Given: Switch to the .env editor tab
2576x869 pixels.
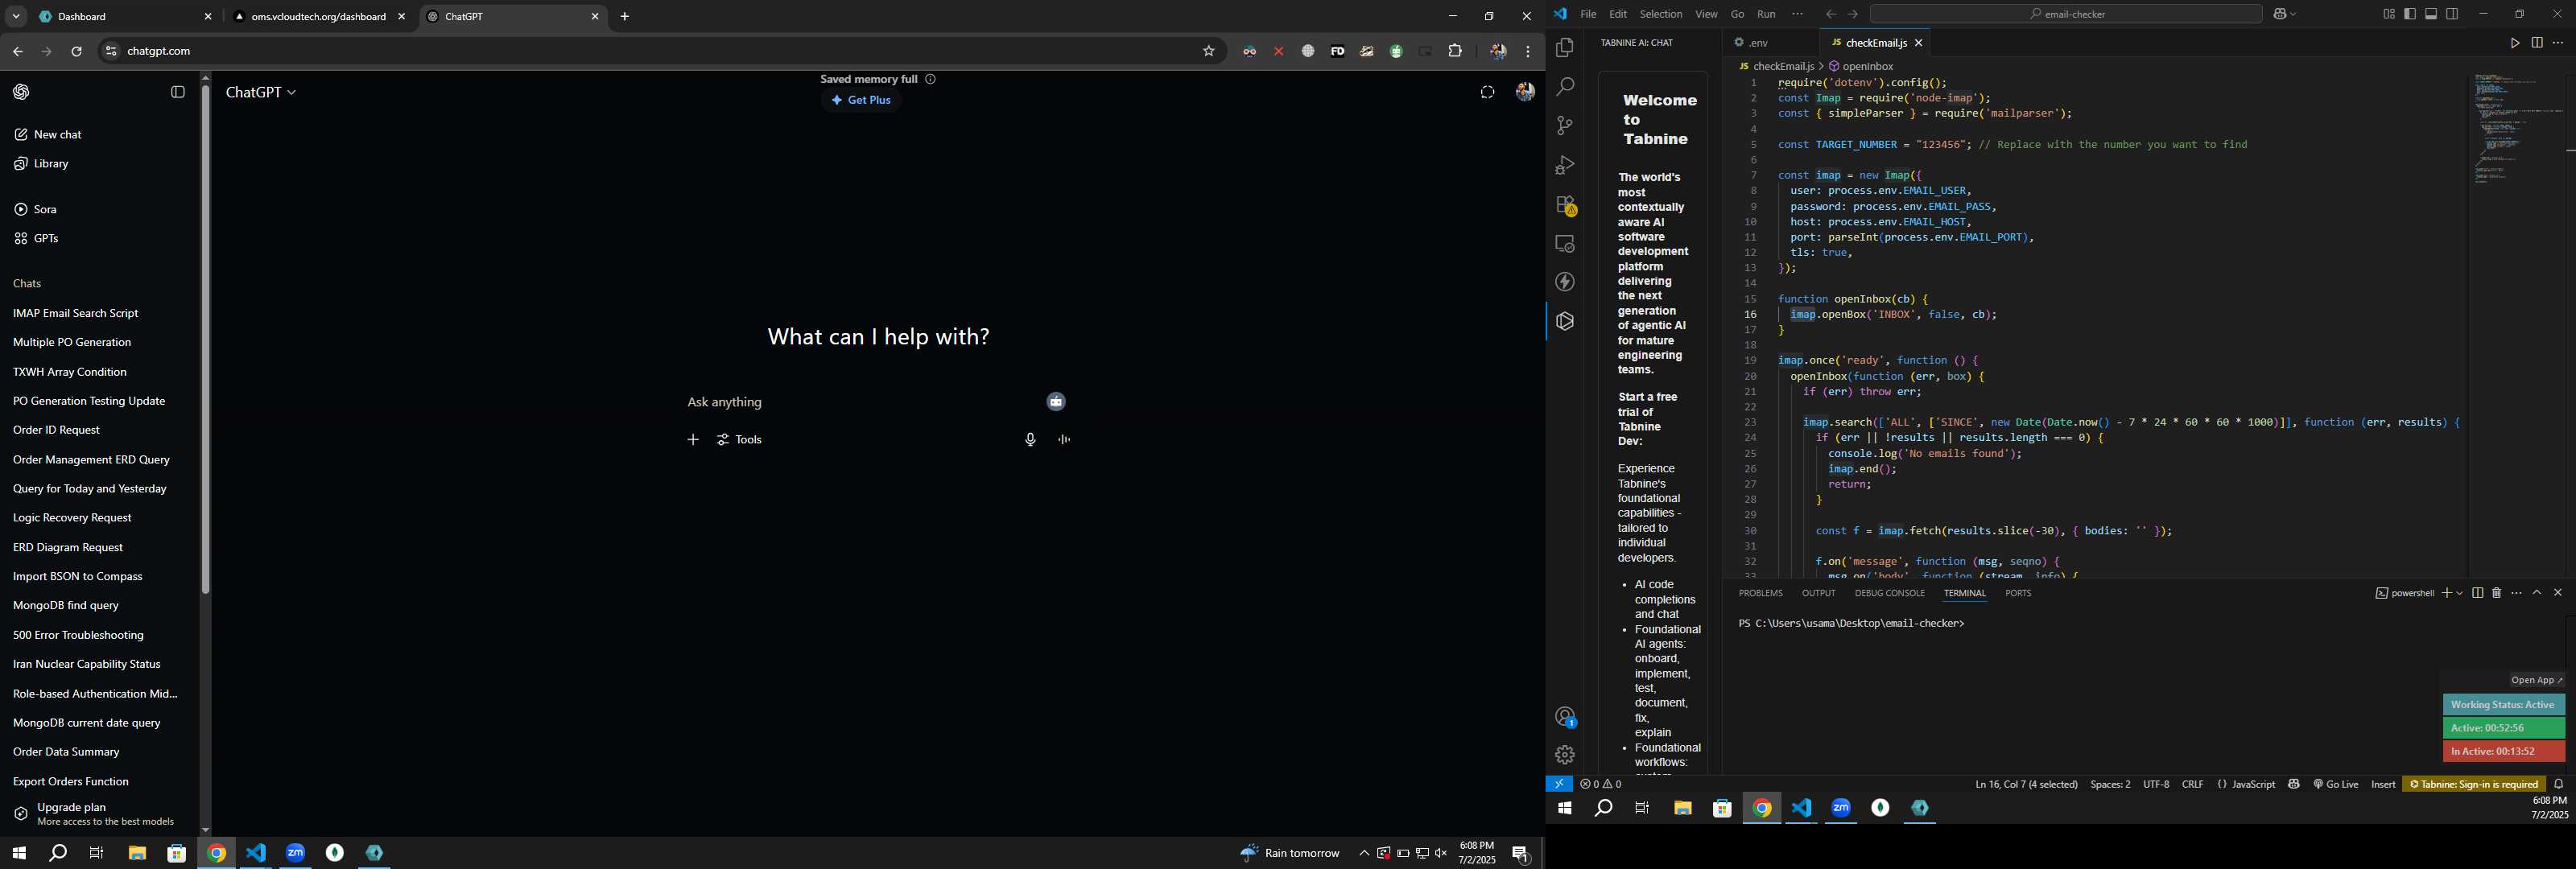Looking at the screenshot, I should [1758, 43].
